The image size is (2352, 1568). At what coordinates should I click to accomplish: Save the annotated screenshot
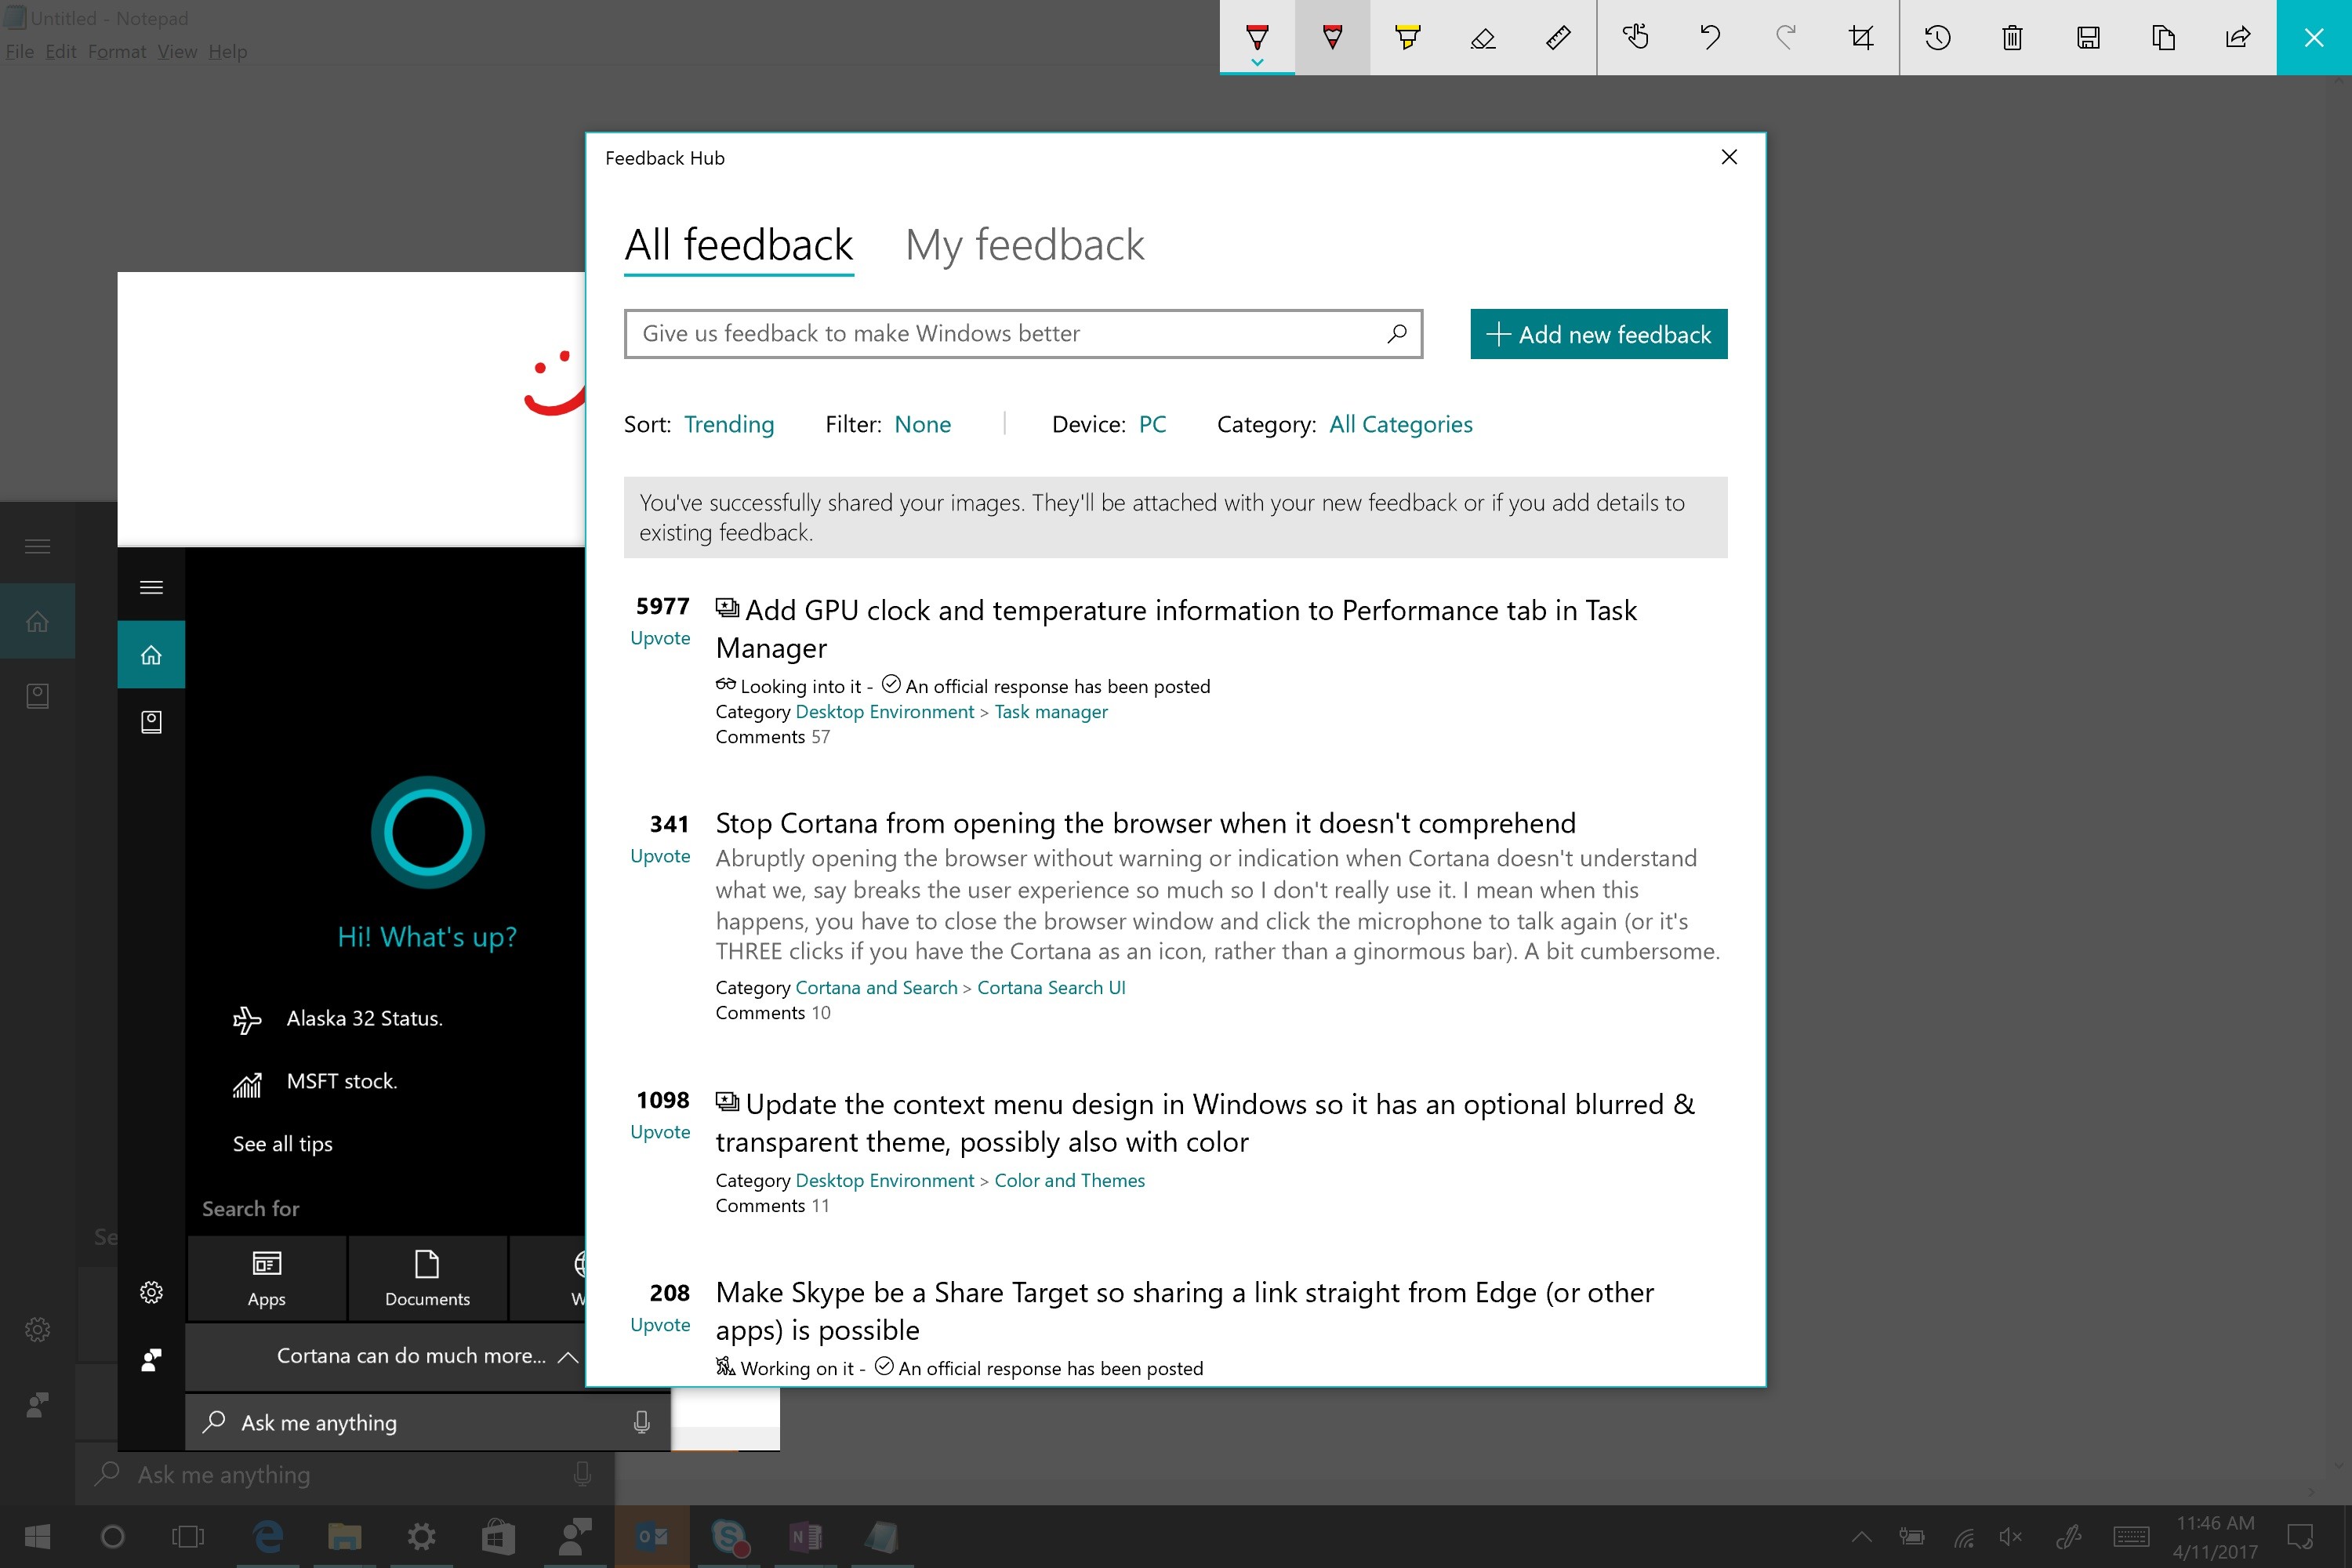(x=2087, y=38)
